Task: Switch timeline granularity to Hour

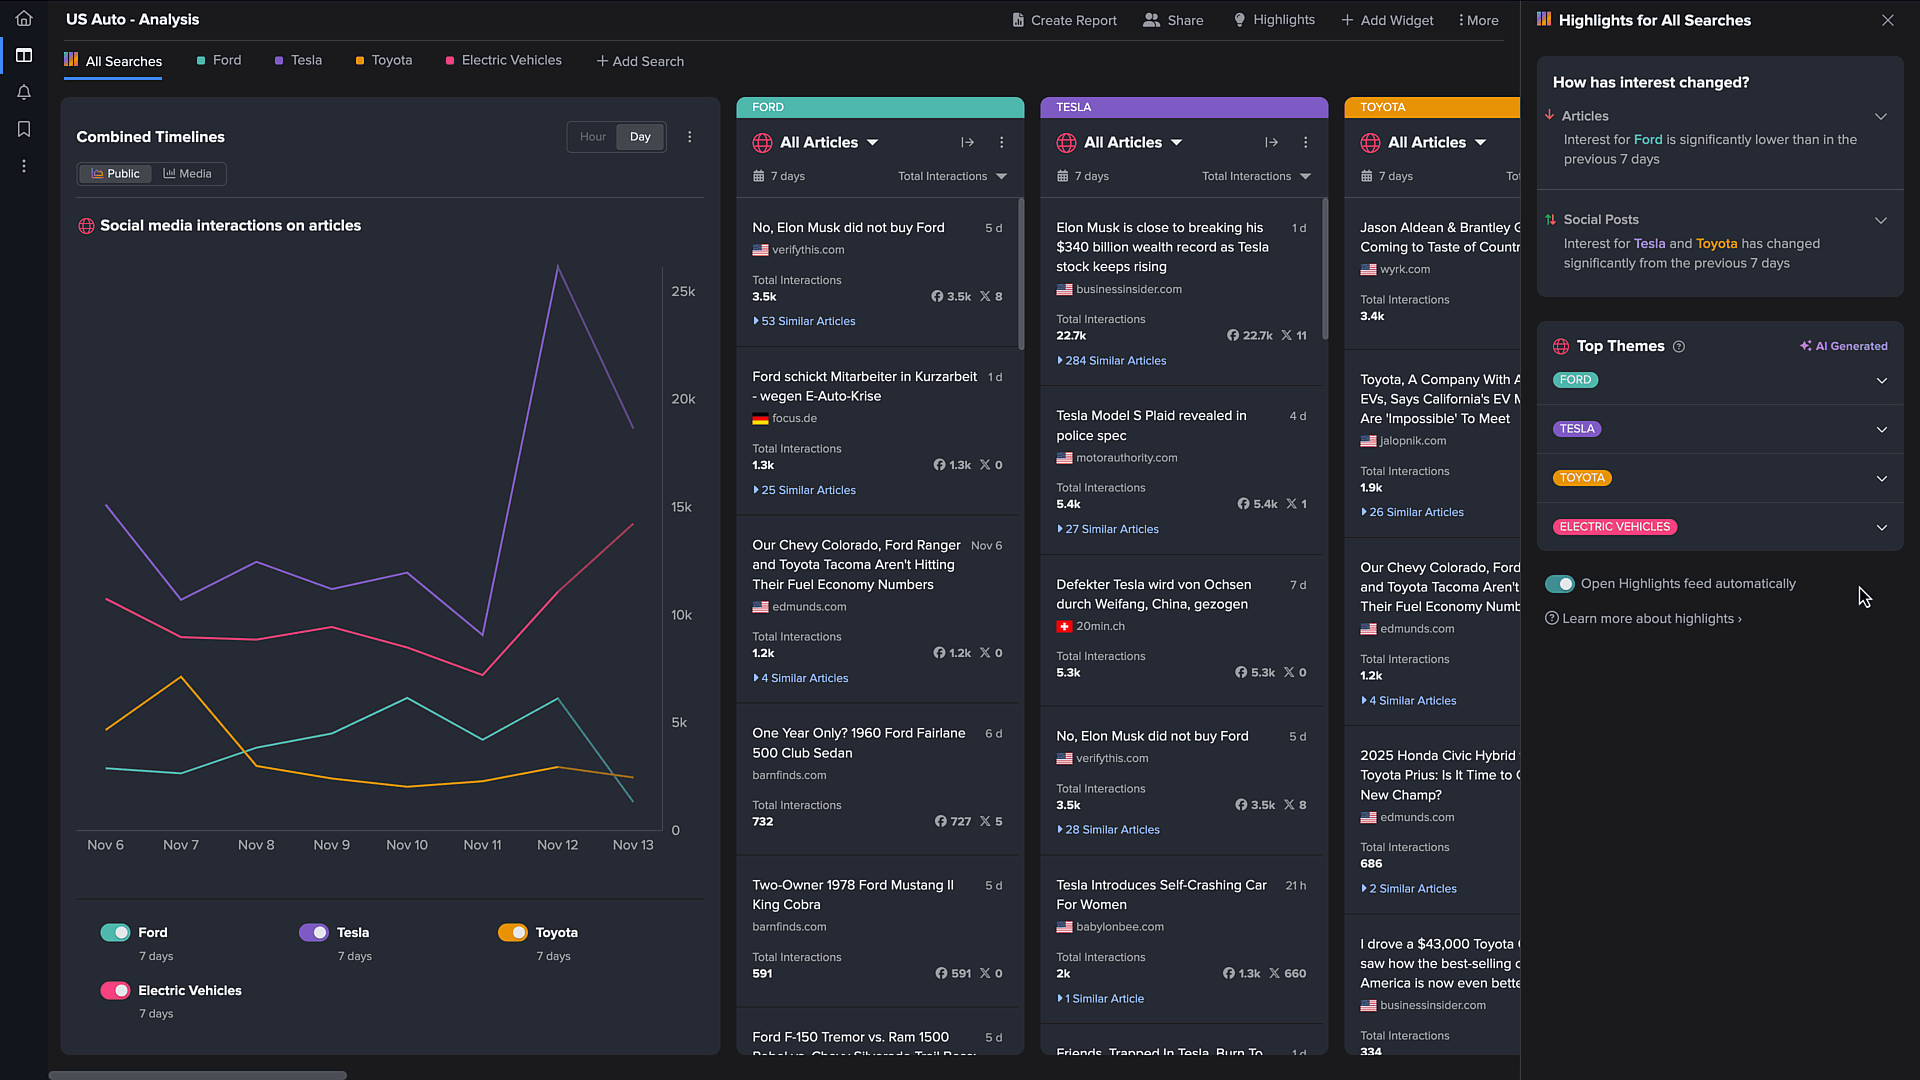Action: click(x=592, y=137)
